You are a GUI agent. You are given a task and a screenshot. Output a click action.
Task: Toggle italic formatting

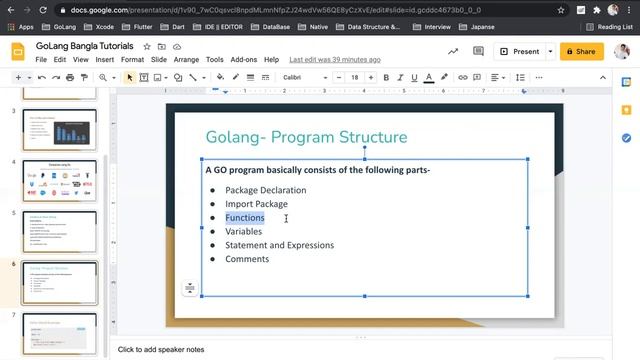[x=400, y=78]
